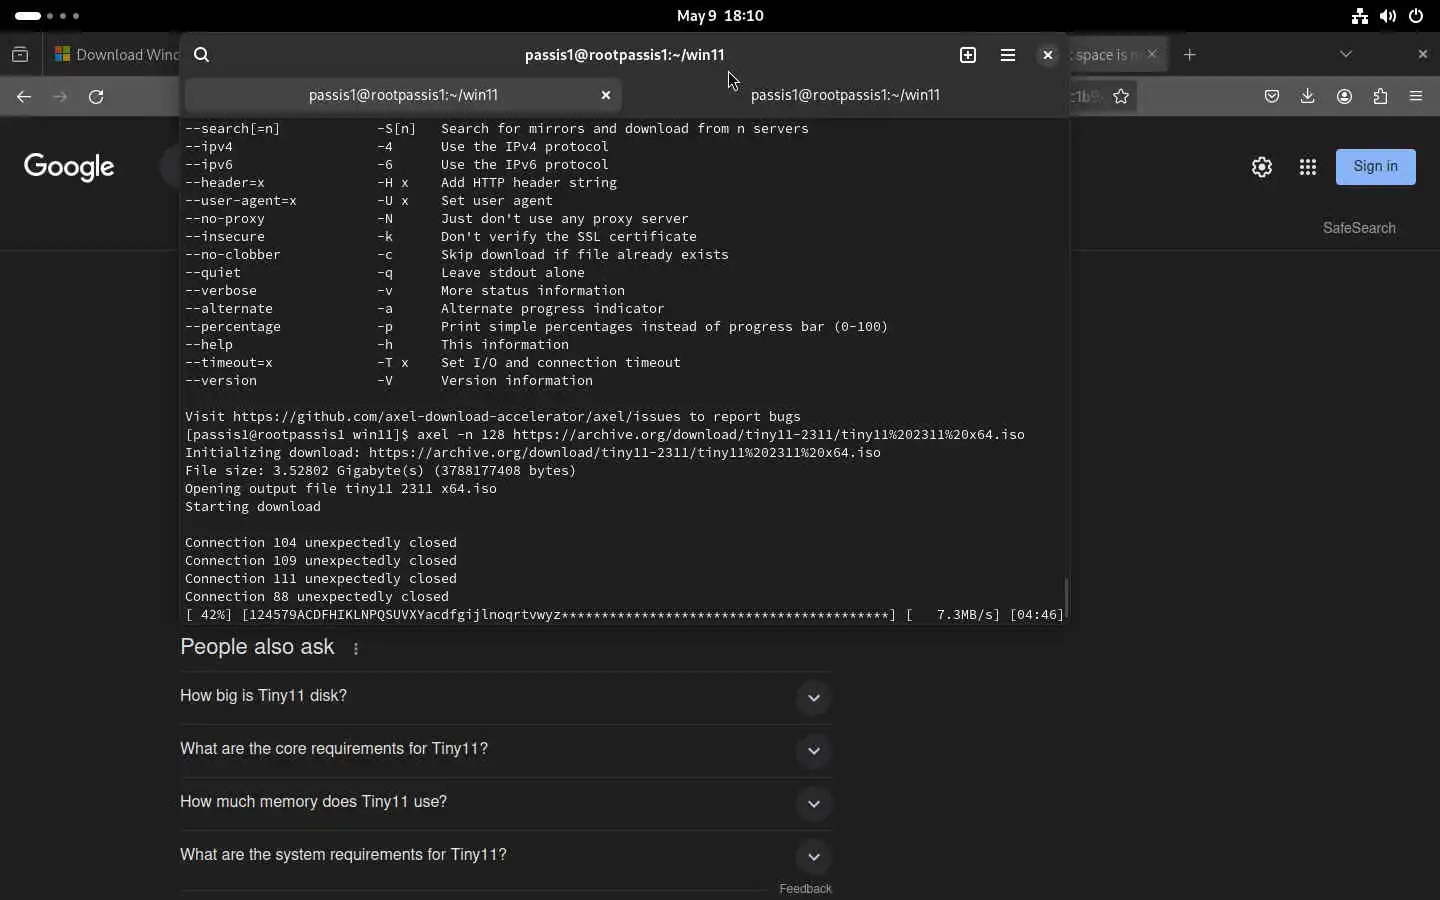The width and height of the screenshot is (1440, 900).
Task: Switch to the second terminal tab
Action: [845, 95]
